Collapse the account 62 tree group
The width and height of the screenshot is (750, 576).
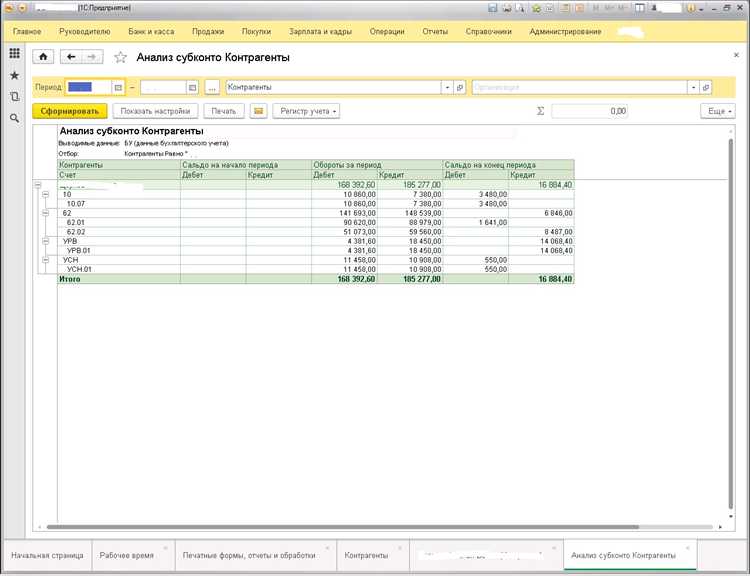tap(45, 213)
